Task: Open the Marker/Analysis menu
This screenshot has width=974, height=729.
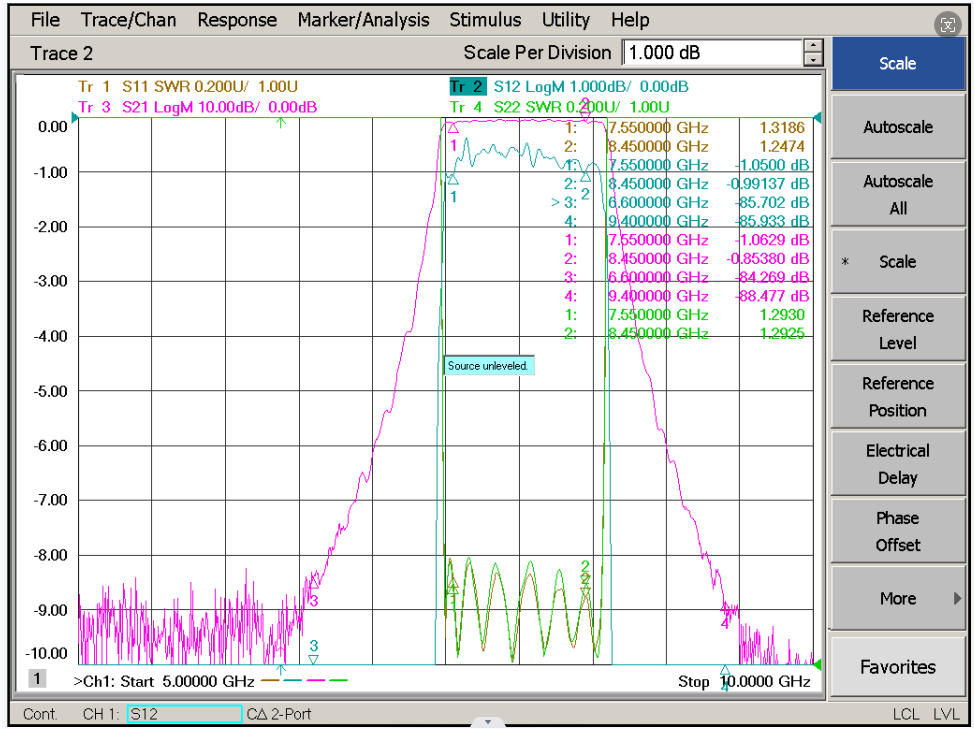Action: tap(363, 20)
